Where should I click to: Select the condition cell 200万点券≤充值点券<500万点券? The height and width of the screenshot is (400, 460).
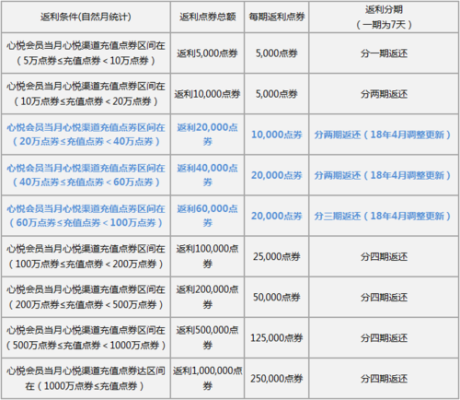[86, 297]
